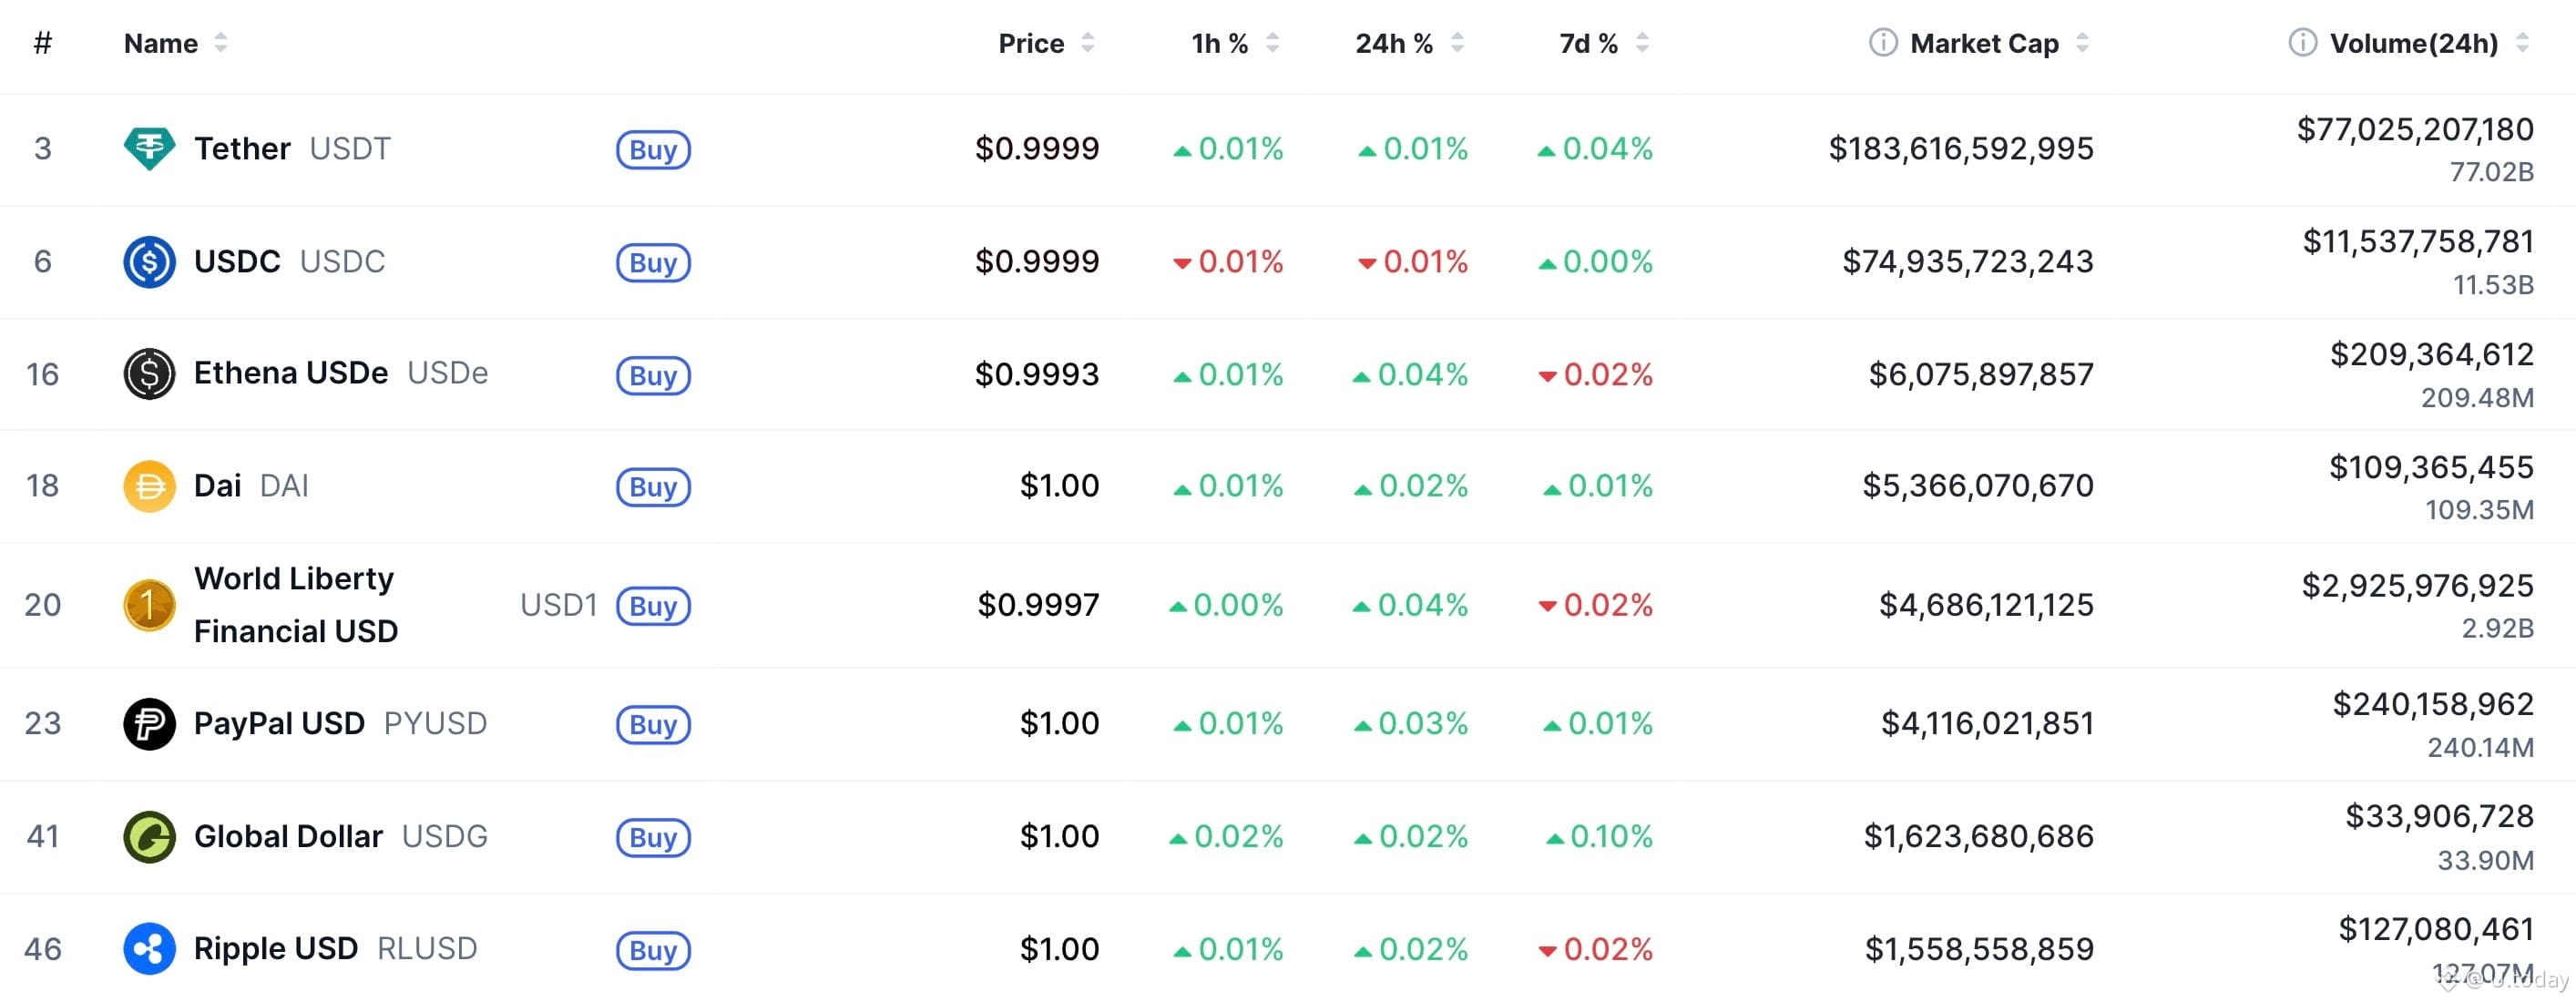Click the Dai coin logo
The height and width of the screenshot is (1002, 2576).
[x=149, y=486]
